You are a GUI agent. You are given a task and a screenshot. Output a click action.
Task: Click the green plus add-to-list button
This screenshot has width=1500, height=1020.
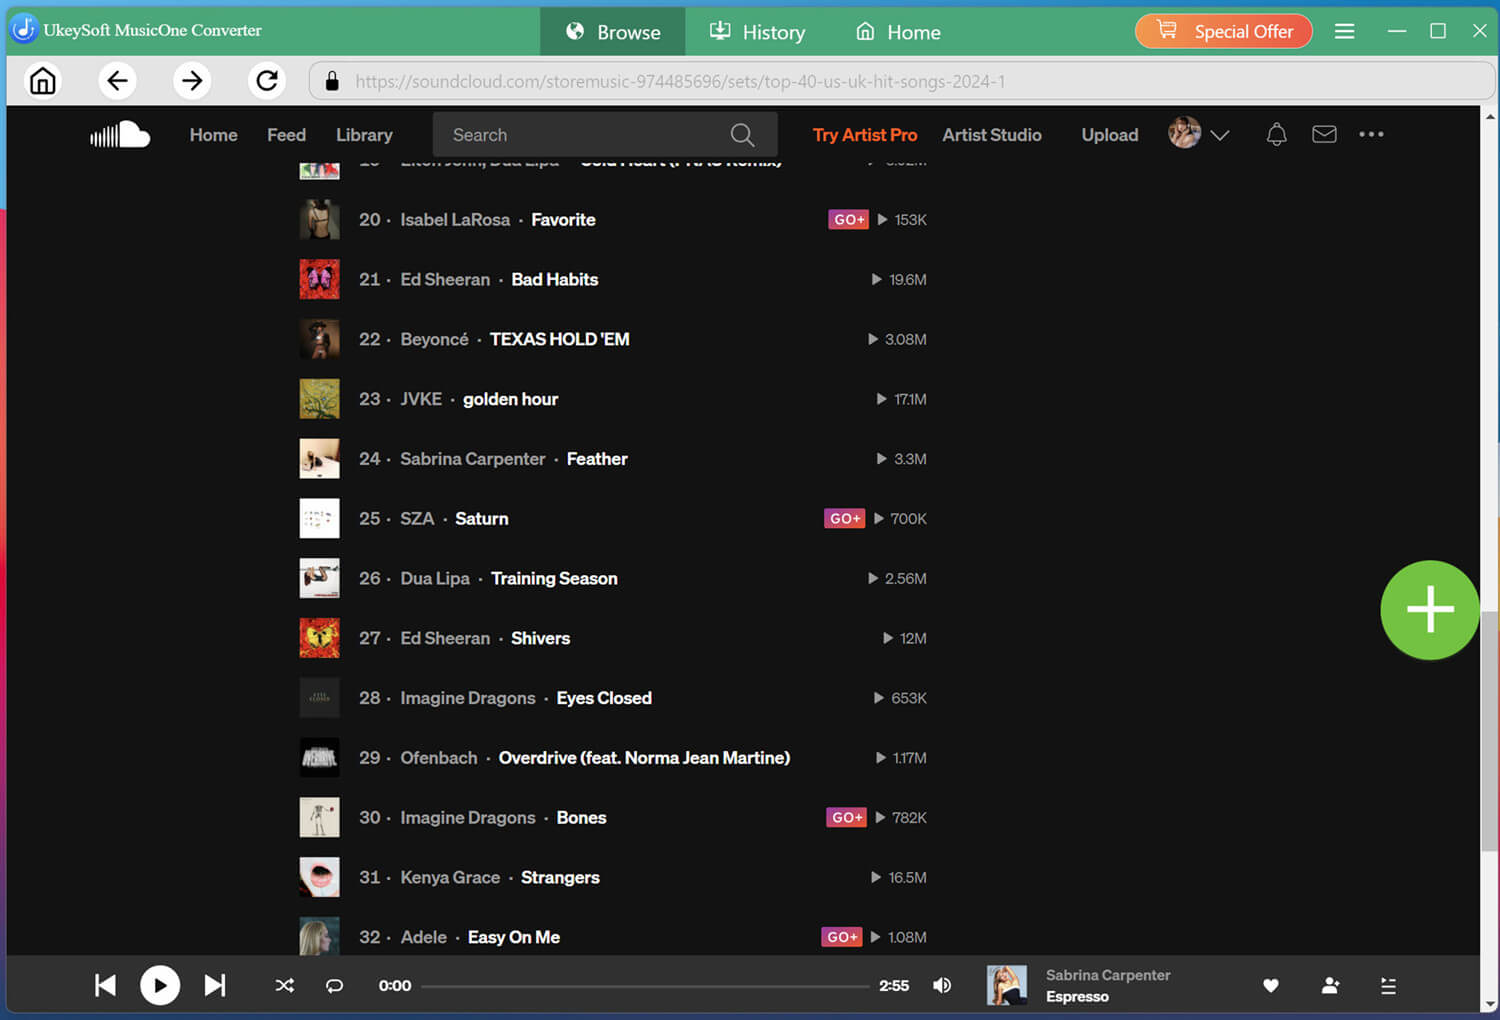[x=1429, y=610]
